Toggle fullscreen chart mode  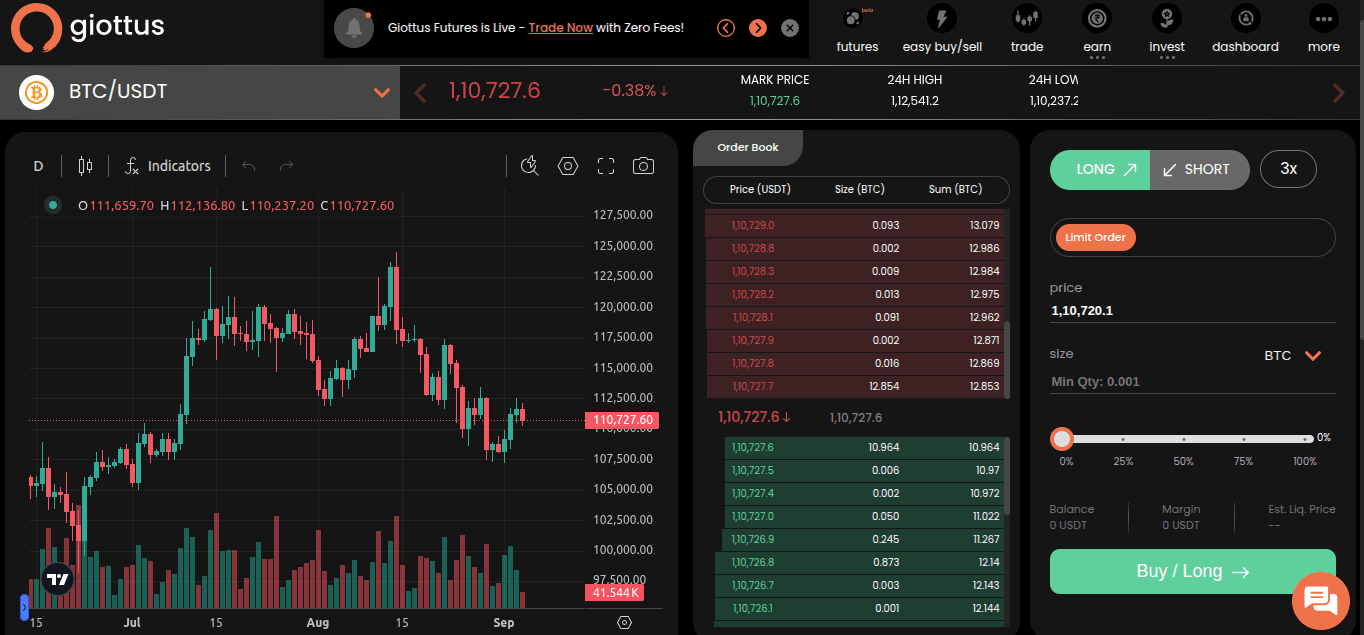click(606, 166)
